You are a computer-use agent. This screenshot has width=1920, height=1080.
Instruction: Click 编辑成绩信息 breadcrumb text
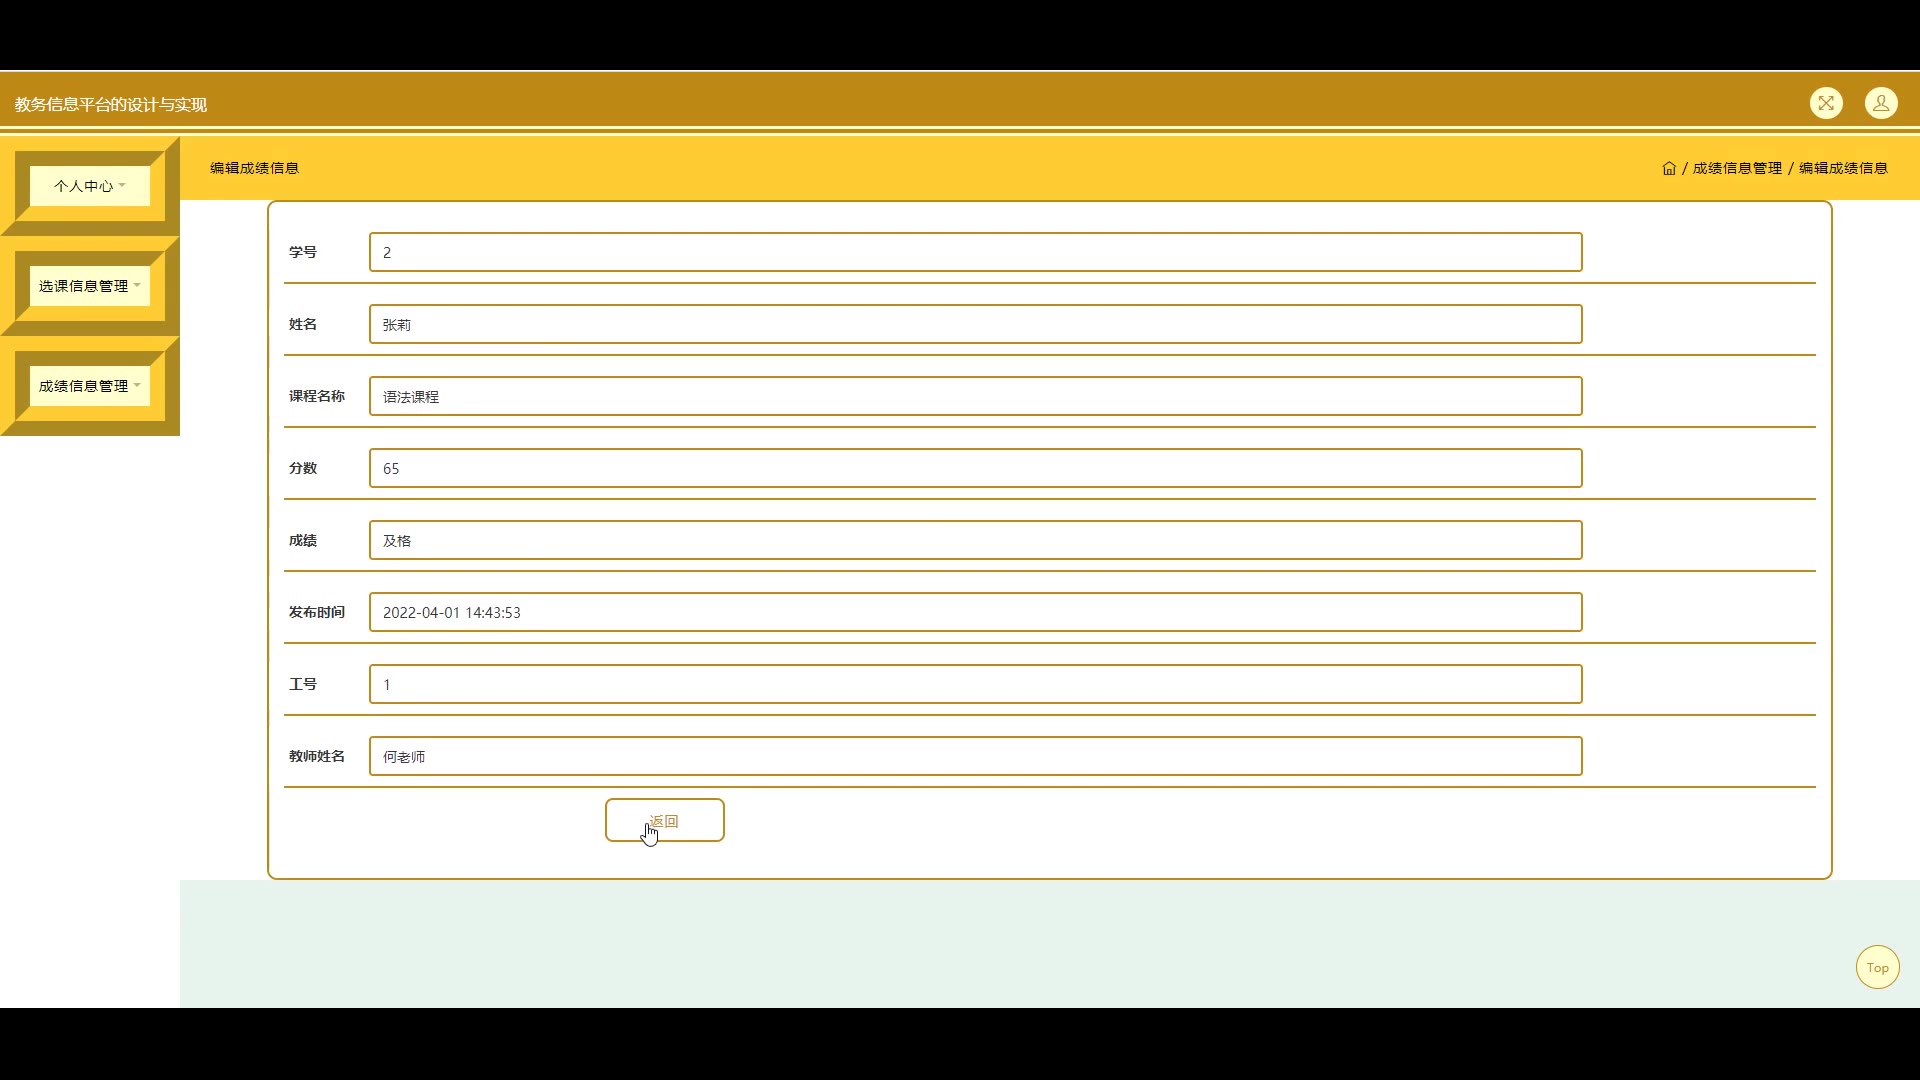click(x=1843, y=168)
